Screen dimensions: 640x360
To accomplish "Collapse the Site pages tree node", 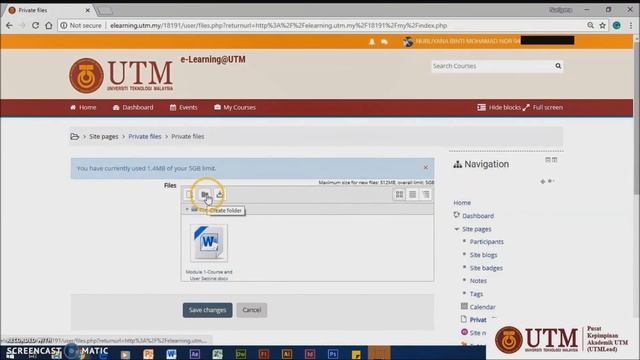I will coord(457,229).
